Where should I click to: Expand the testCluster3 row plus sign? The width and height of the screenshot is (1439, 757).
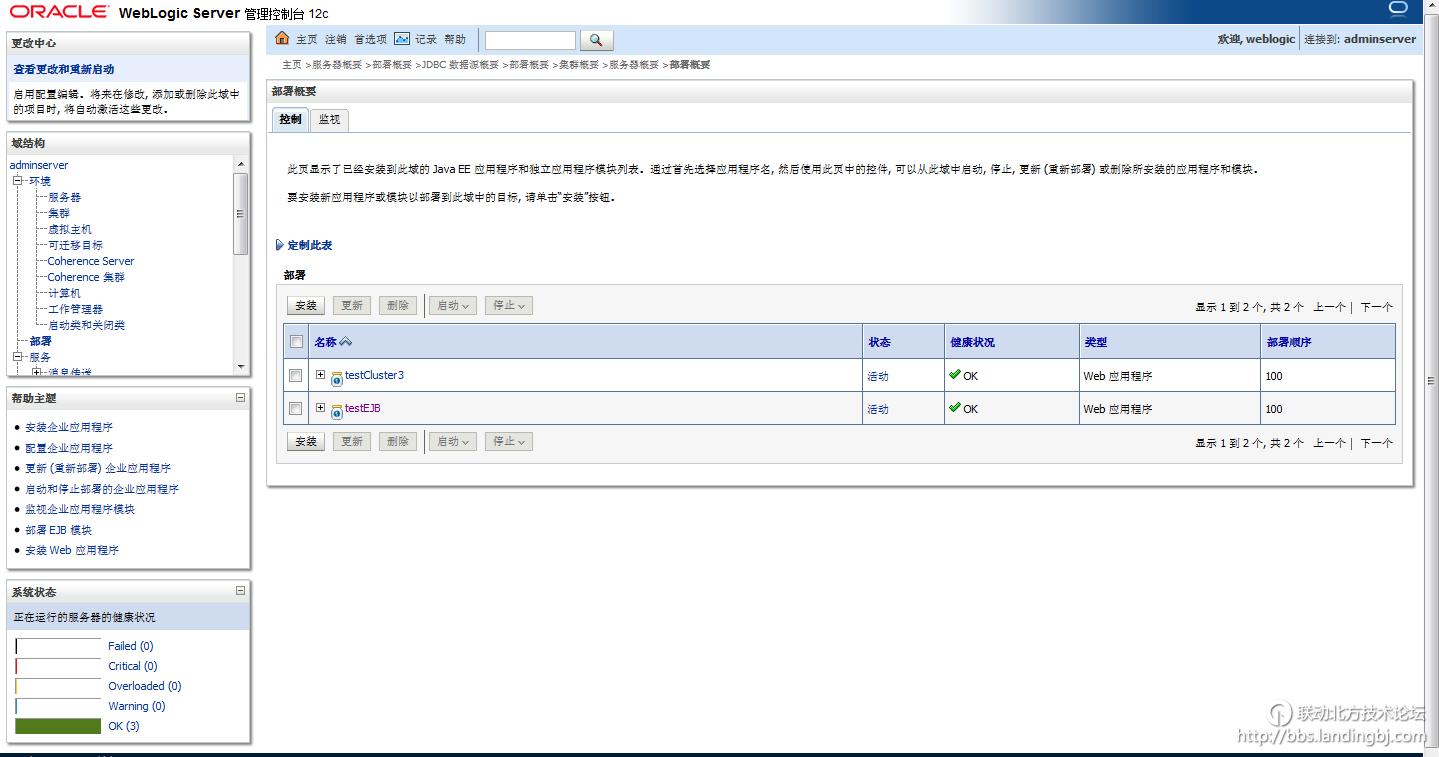click(x=321, y=375)
